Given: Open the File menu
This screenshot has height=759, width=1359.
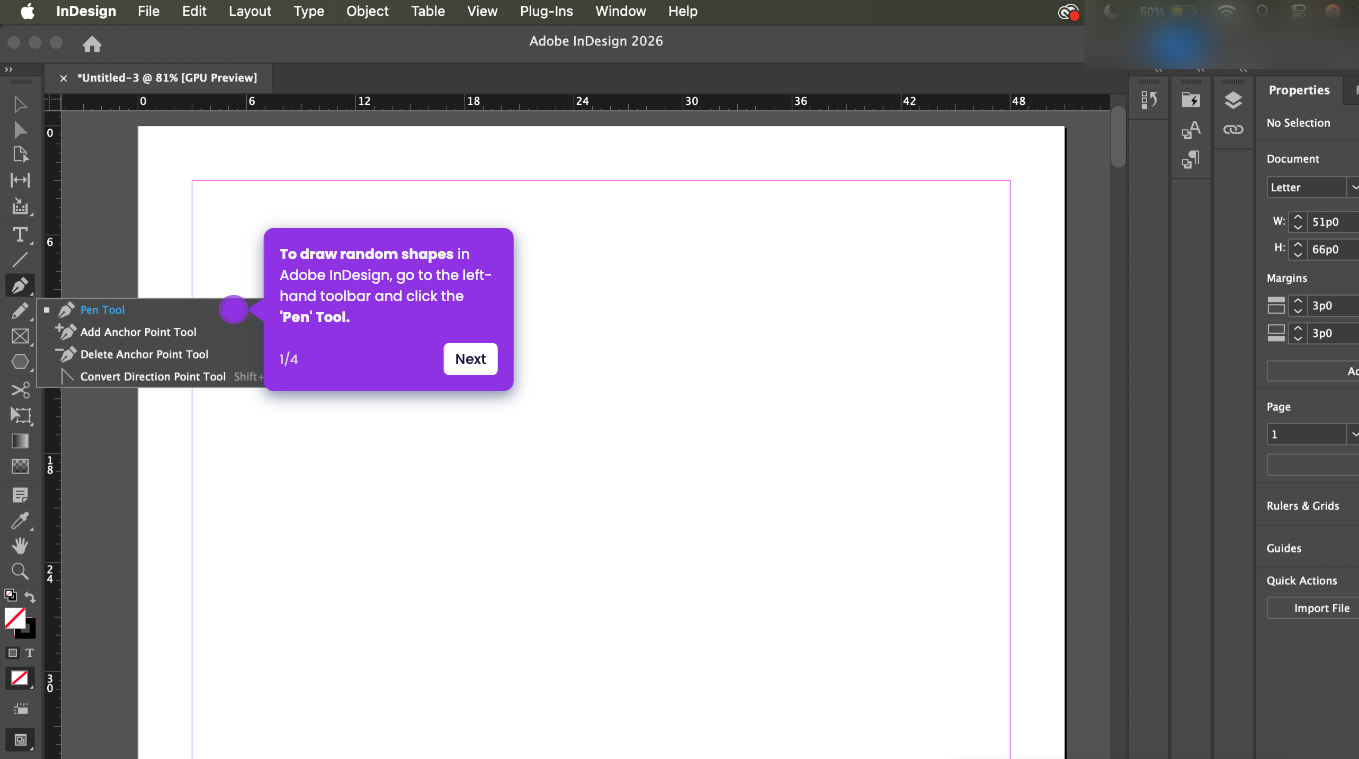Looking at the screenshot, I should click(x=148, y=11).
